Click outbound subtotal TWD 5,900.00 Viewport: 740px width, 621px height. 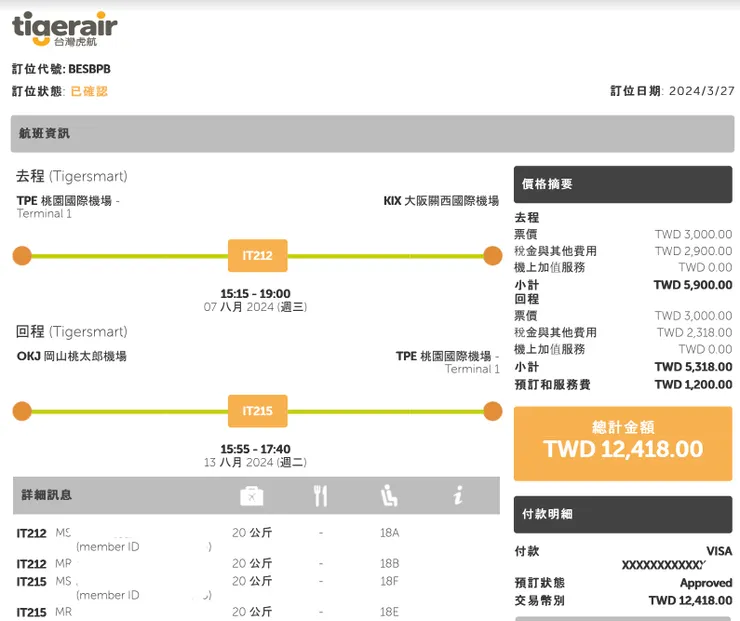point(693,285)
